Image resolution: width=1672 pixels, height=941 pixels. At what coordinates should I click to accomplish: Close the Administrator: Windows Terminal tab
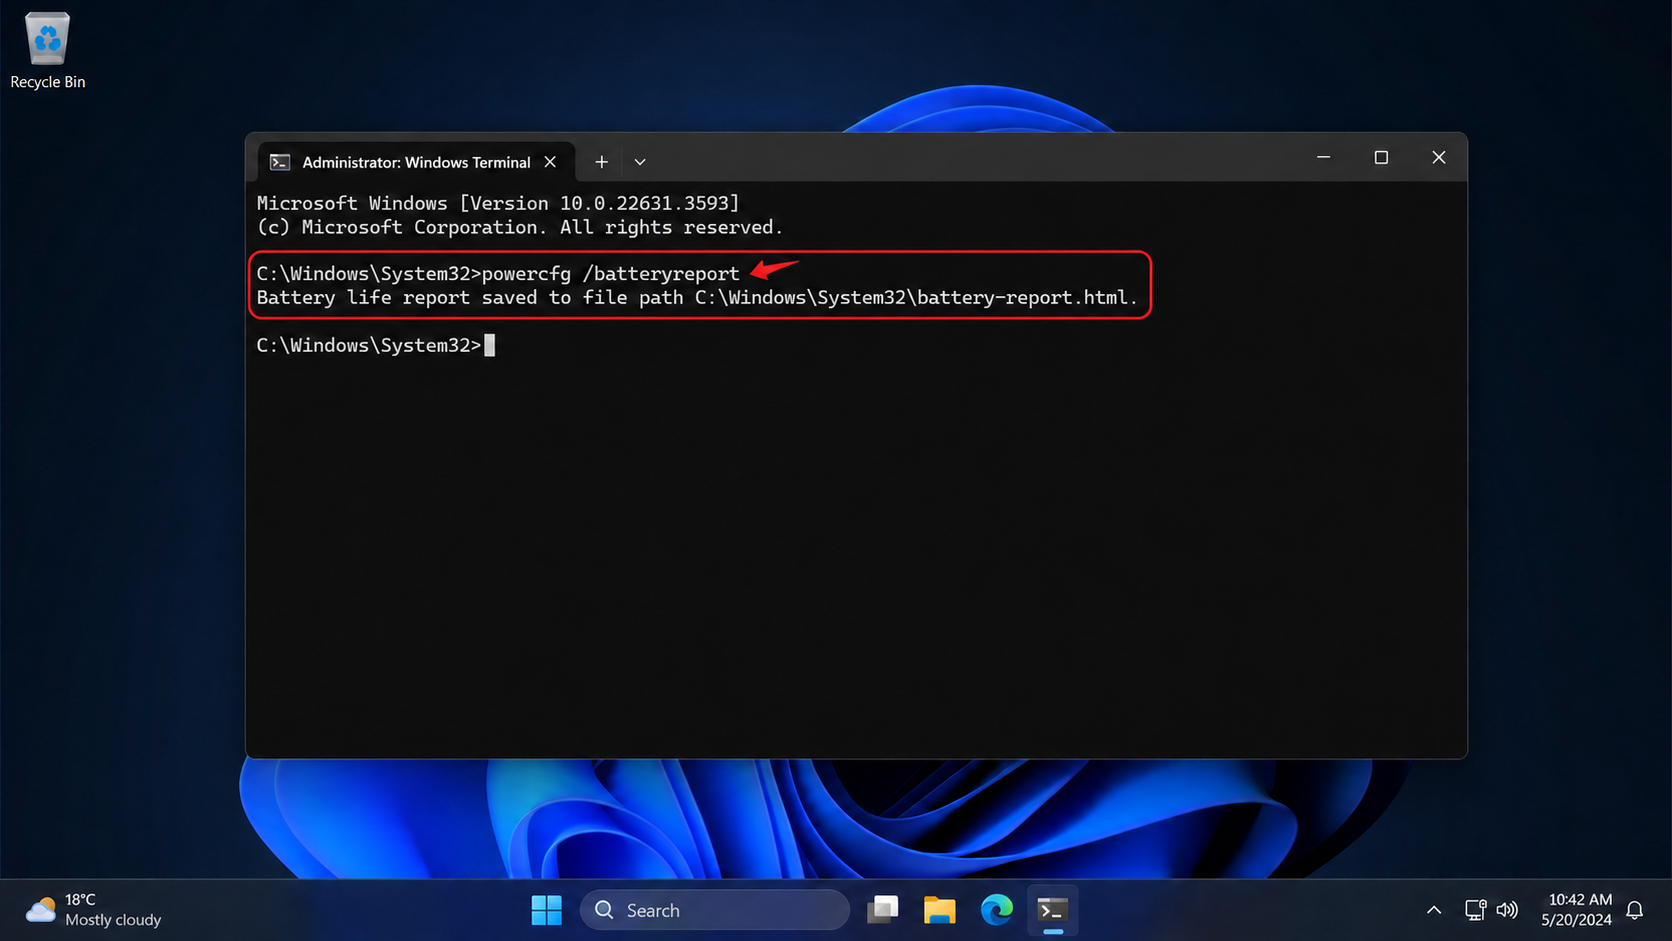point(550,162)
